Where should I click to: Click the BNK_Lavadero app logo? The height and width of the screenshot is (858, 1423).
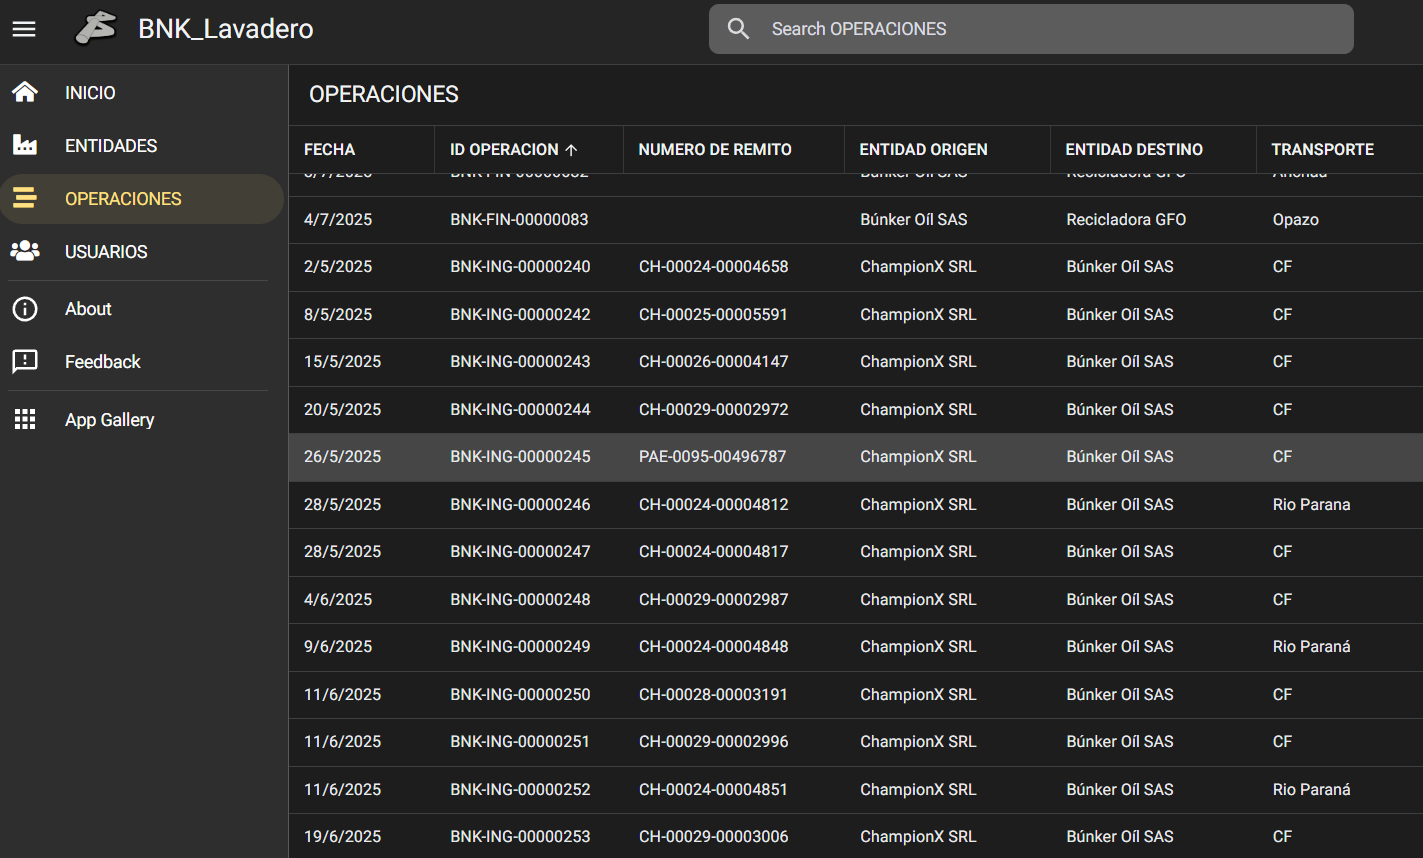[96, 29]
